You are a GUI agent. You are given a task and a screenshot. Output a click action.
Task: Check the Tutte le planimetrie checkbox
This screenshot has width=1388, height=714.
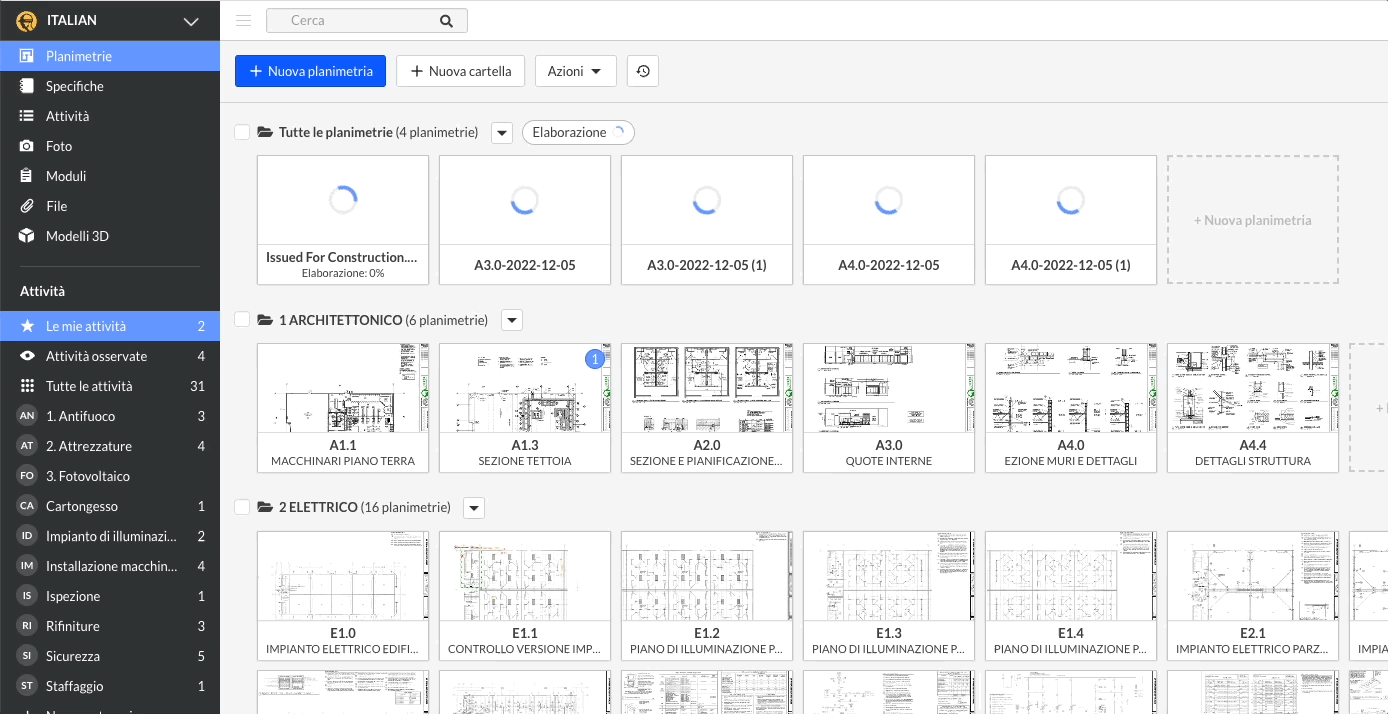[x=241, y=132]
